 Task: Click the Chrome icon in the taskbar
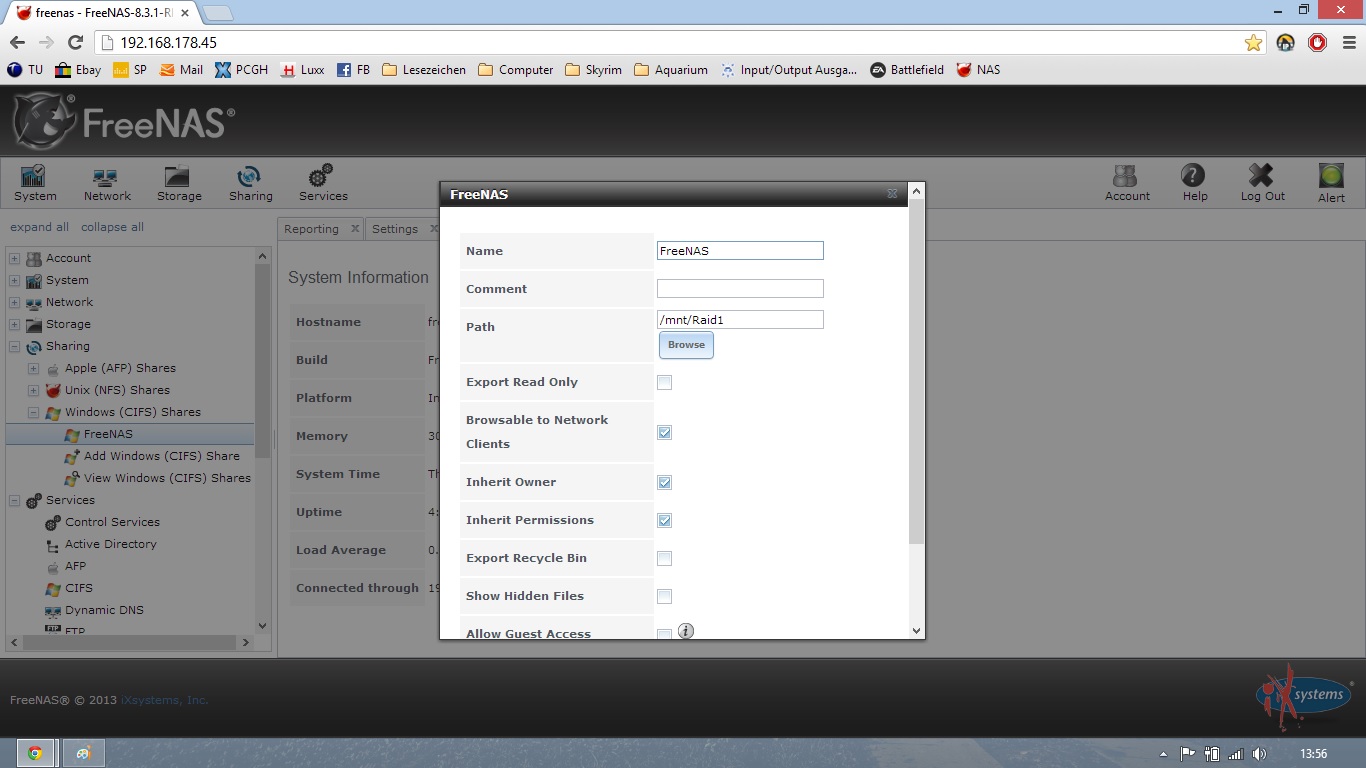point(35,753)
